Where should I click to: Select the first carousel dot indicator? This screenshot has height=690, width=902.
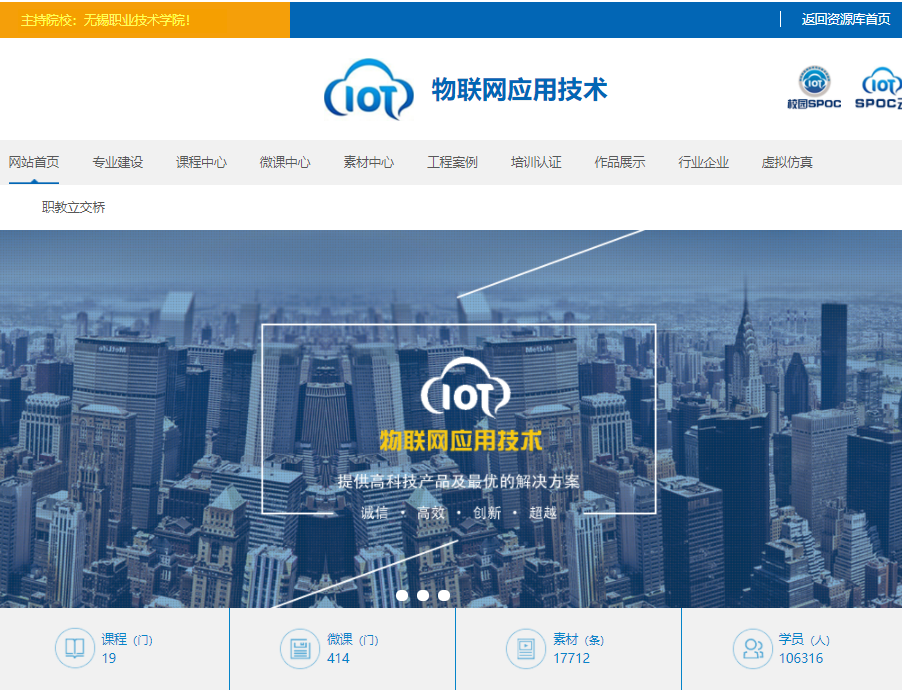(x=402, y=595)
